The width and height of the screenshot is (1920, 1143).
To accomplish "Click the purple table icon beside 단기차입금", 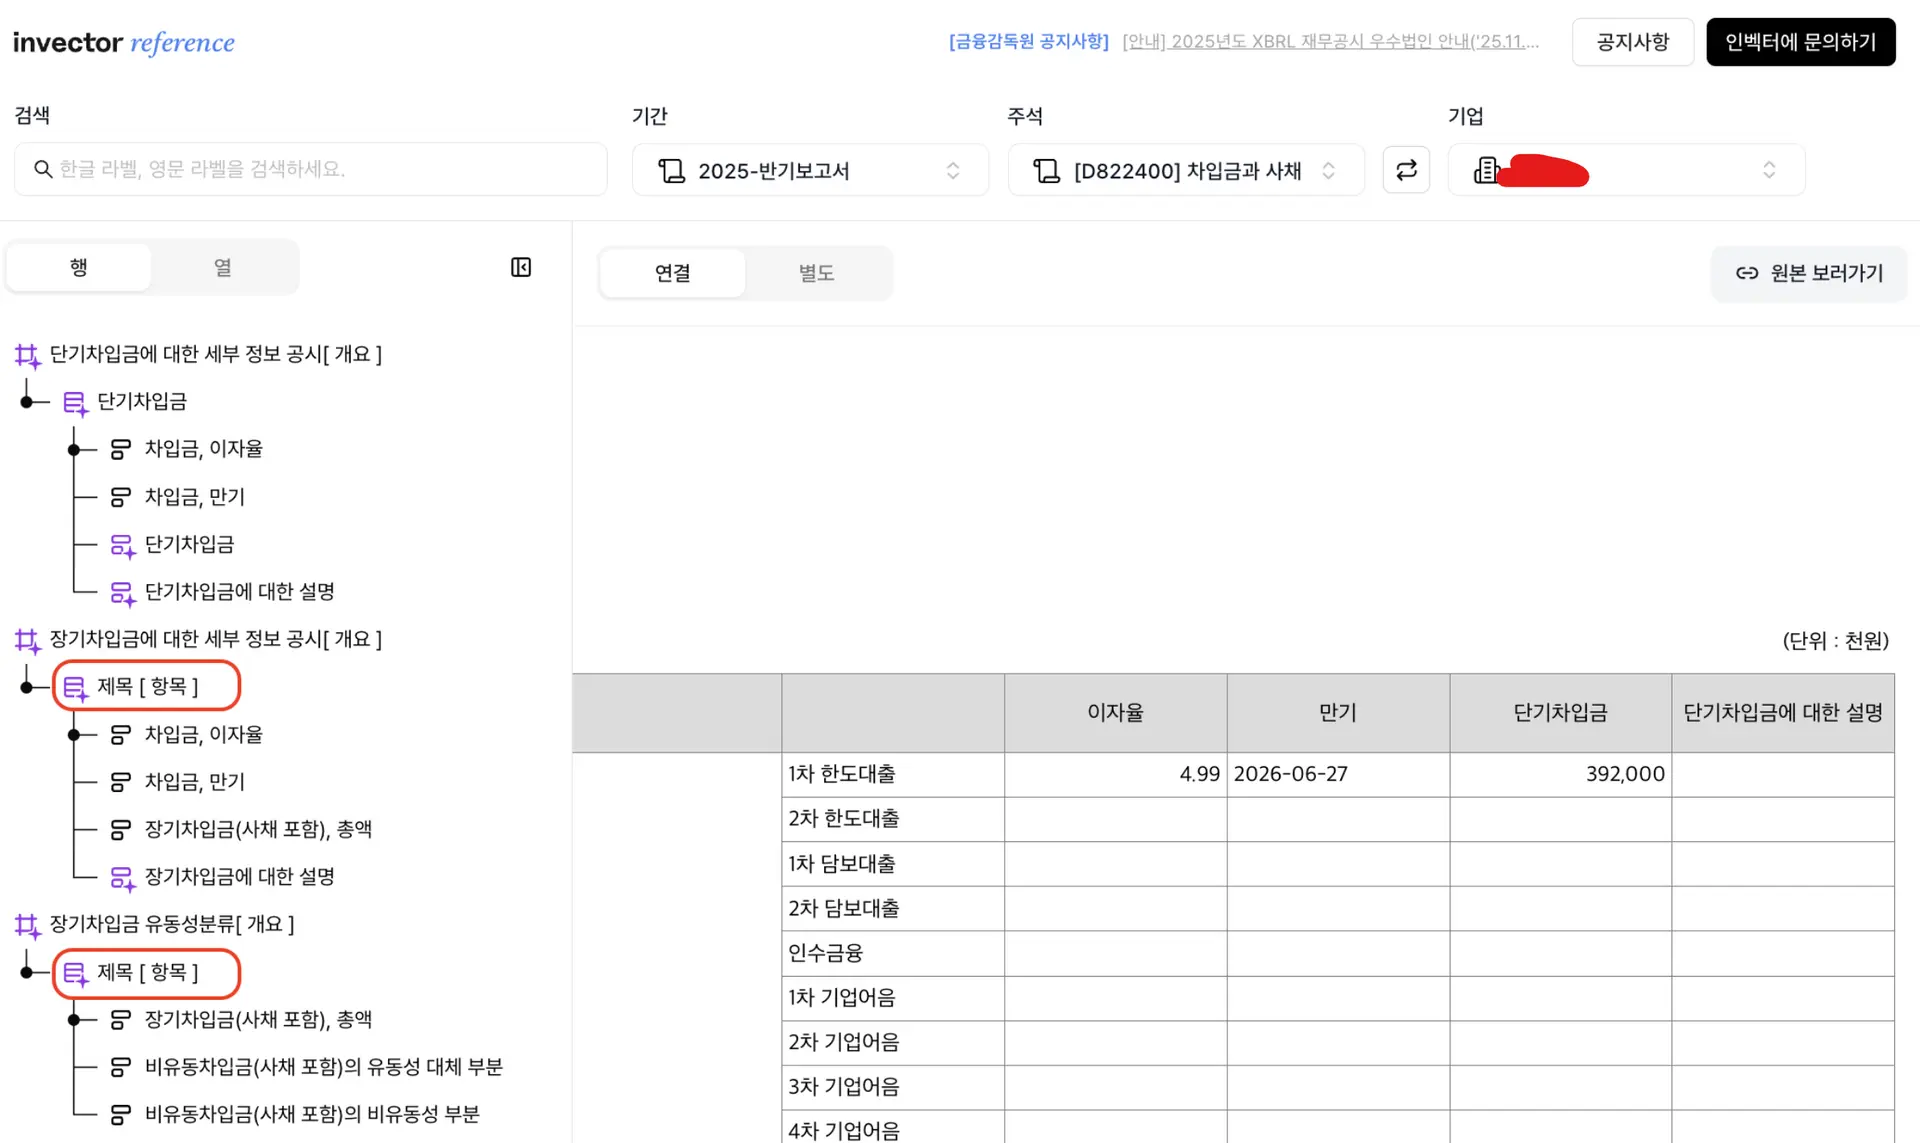I will (75, 402).
